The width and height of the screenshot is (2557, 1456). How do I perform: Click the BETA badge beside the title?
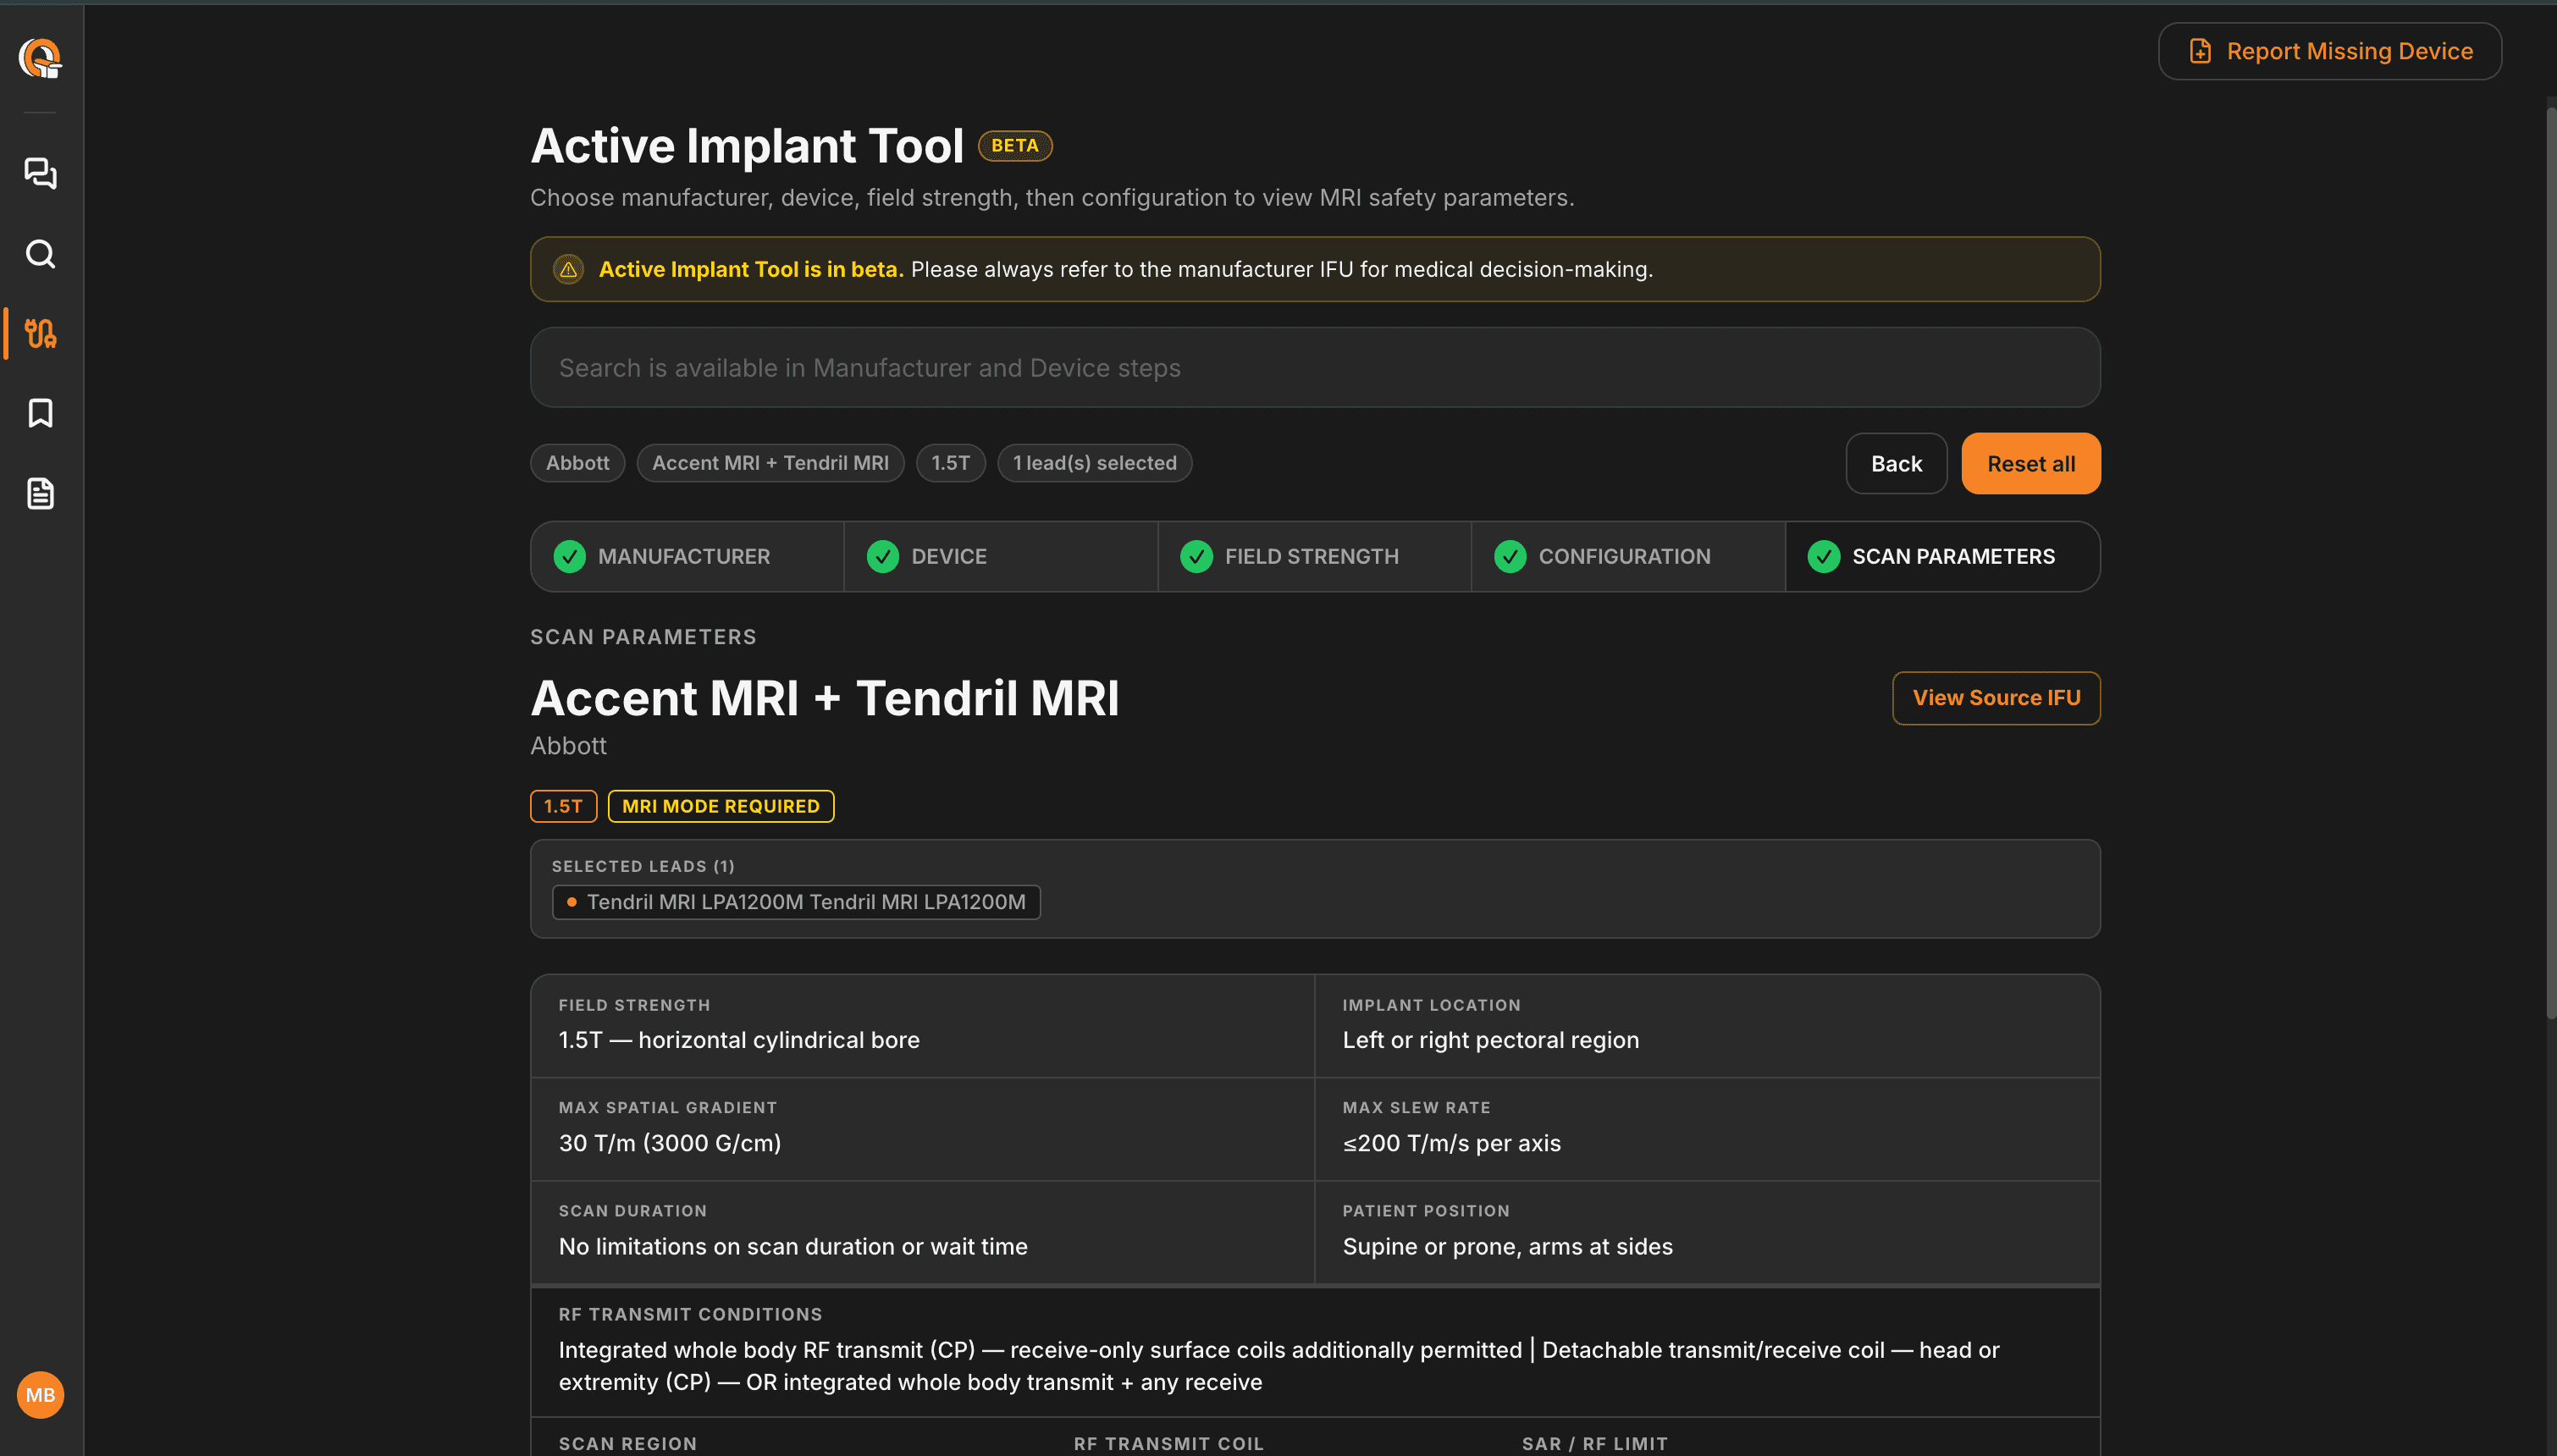1015,146
